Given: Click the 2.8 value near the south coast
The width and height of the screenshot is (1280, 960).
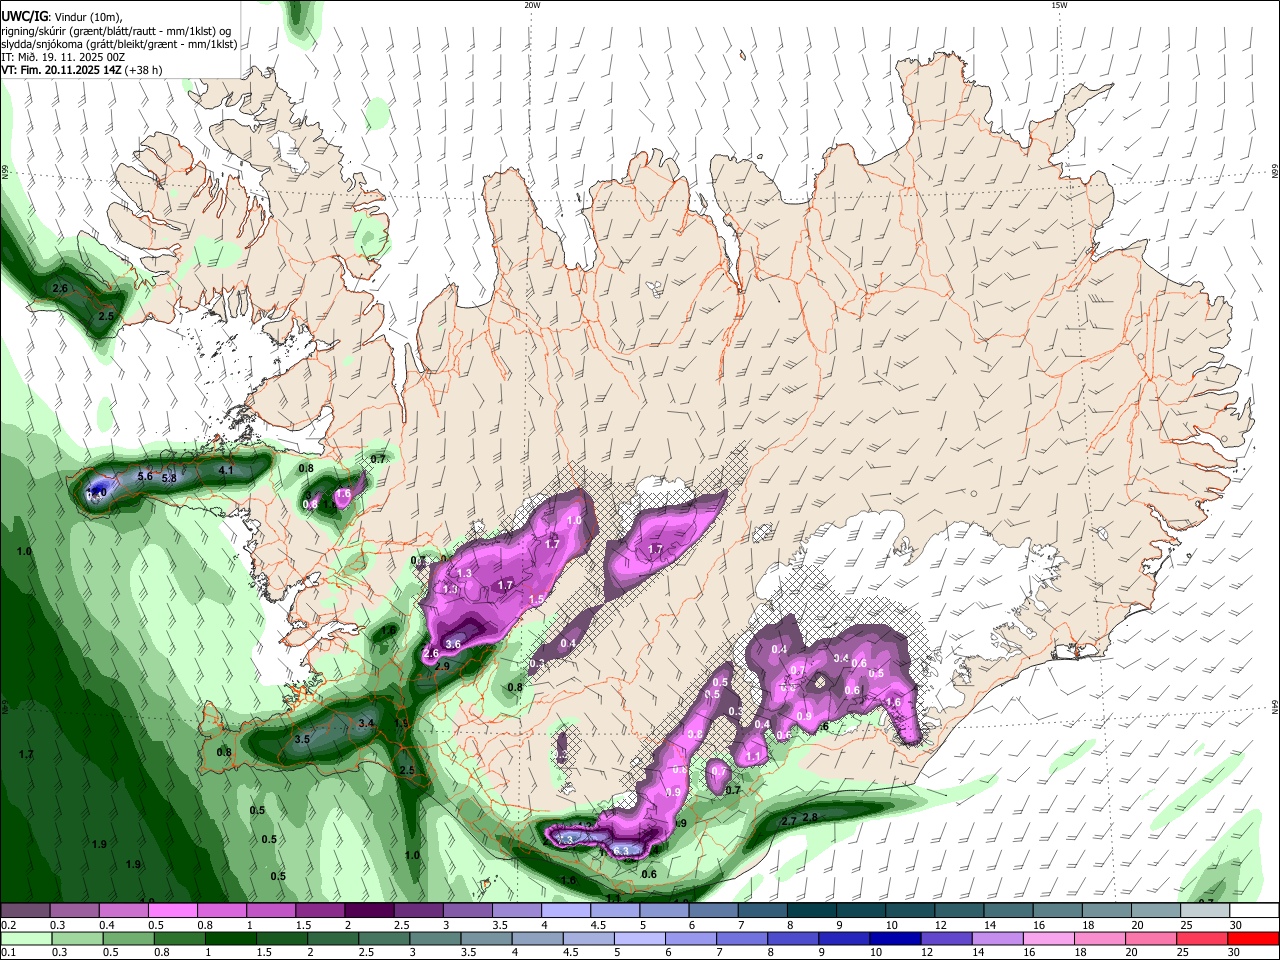Looking at the screenshot, I should pyautogui.click(x=810, y=817).
